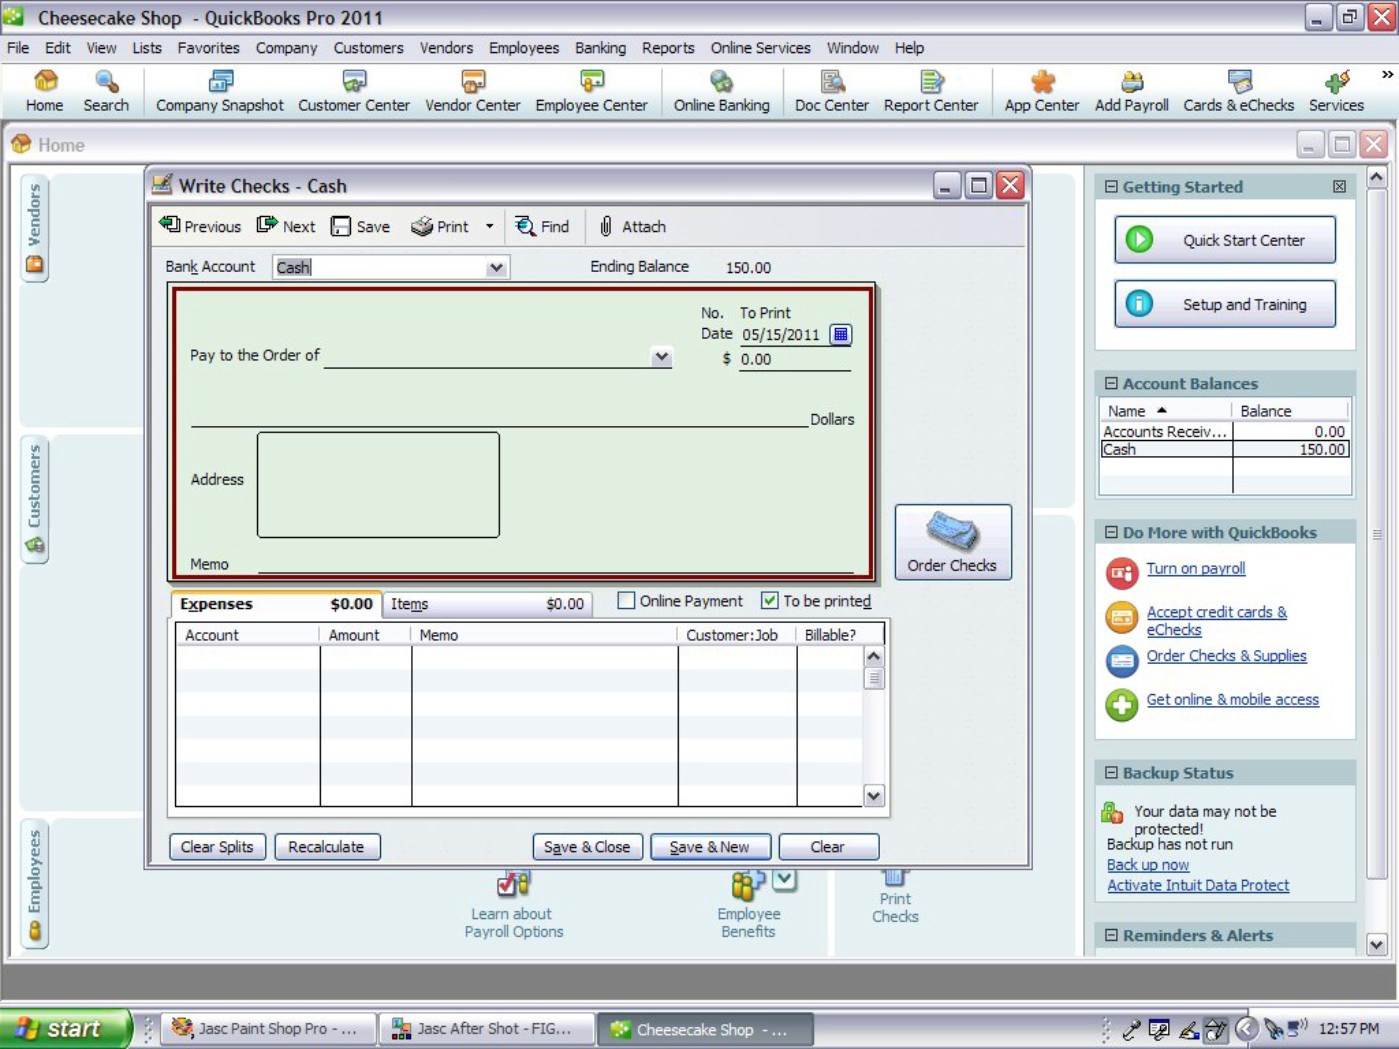
Task: Uncheck To be printed
Action: pyautogui.click(x=769, y=601)
